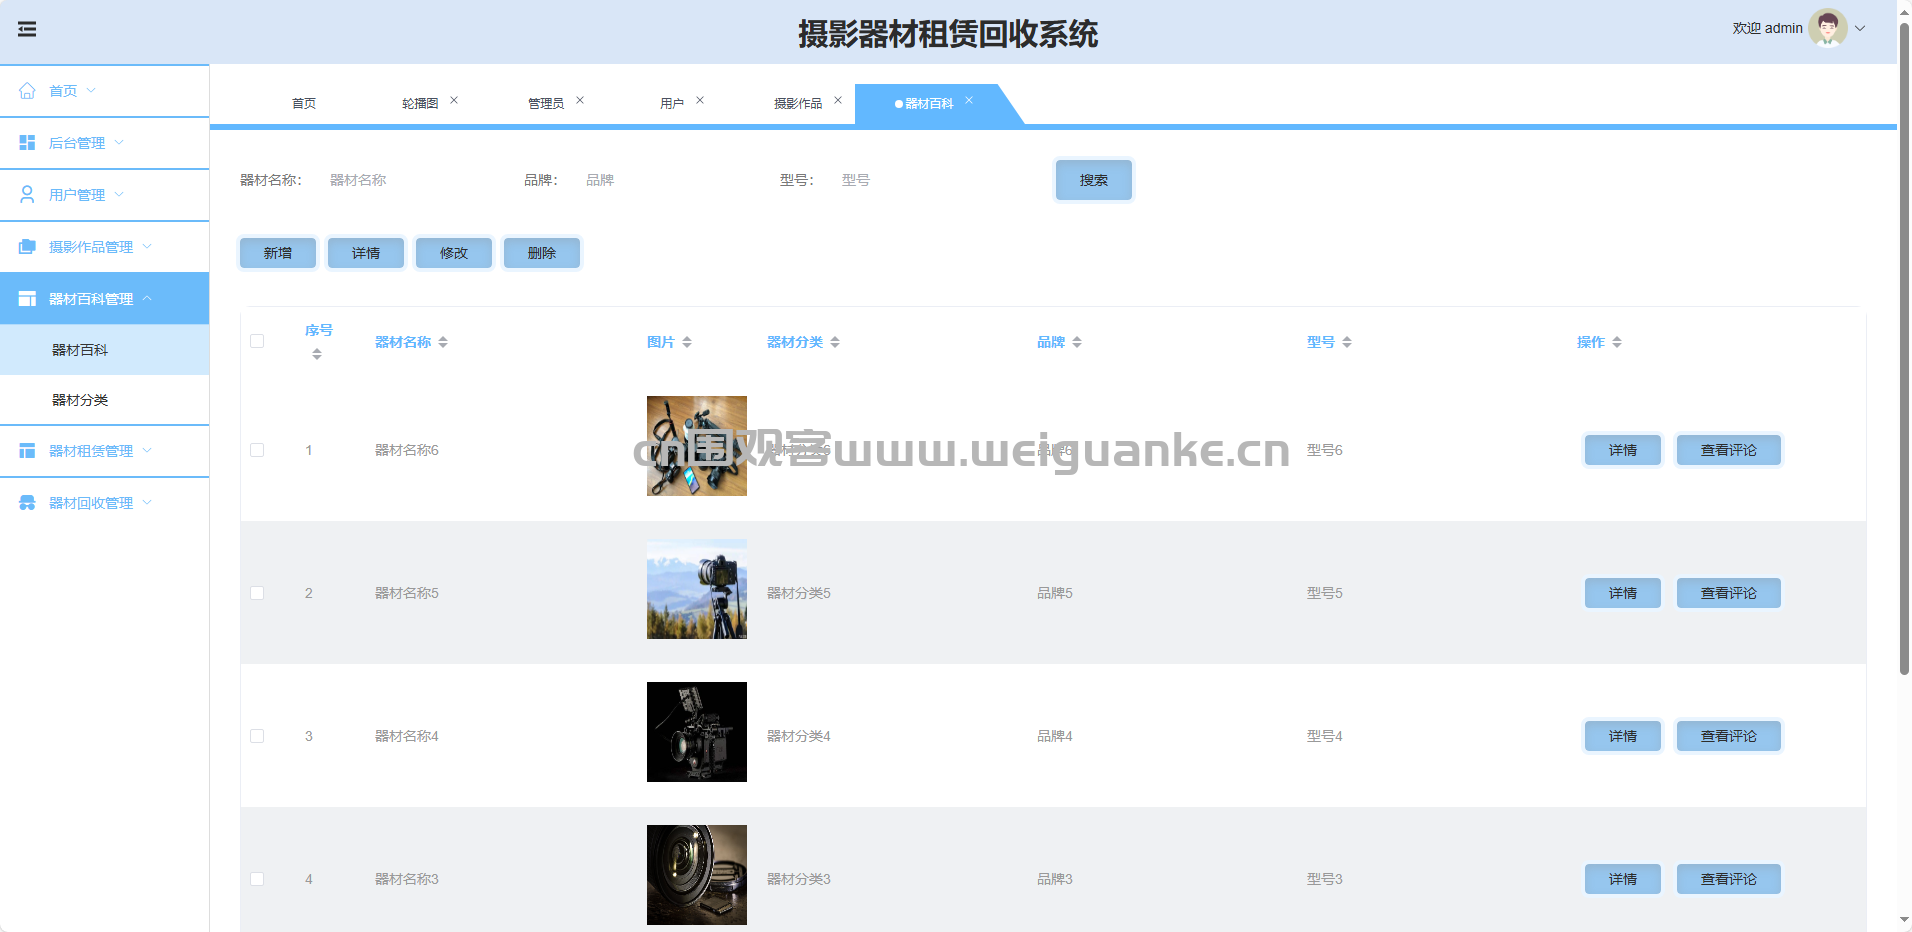Click the 搜索 button
This screenshot has height=932, width=1912.
(x=1093, y=180)
